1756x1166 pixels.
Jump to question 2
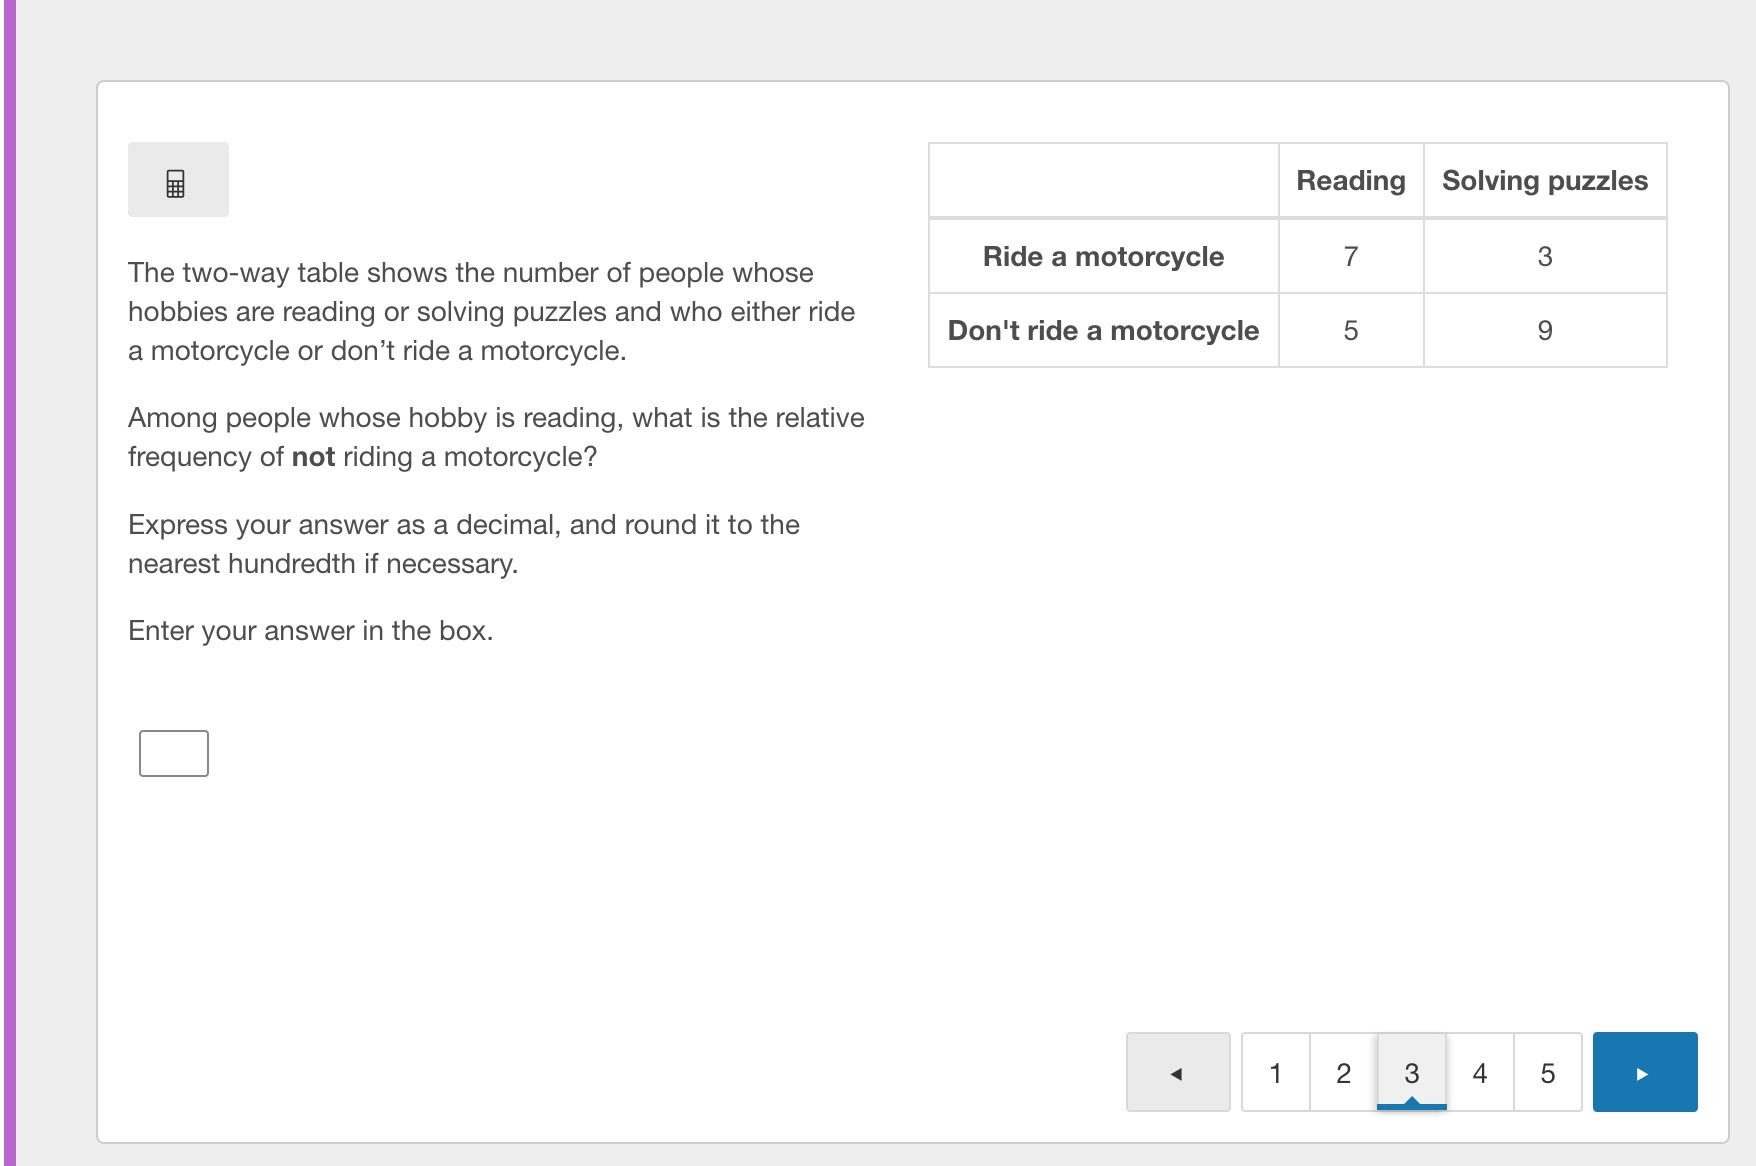1343,1072
